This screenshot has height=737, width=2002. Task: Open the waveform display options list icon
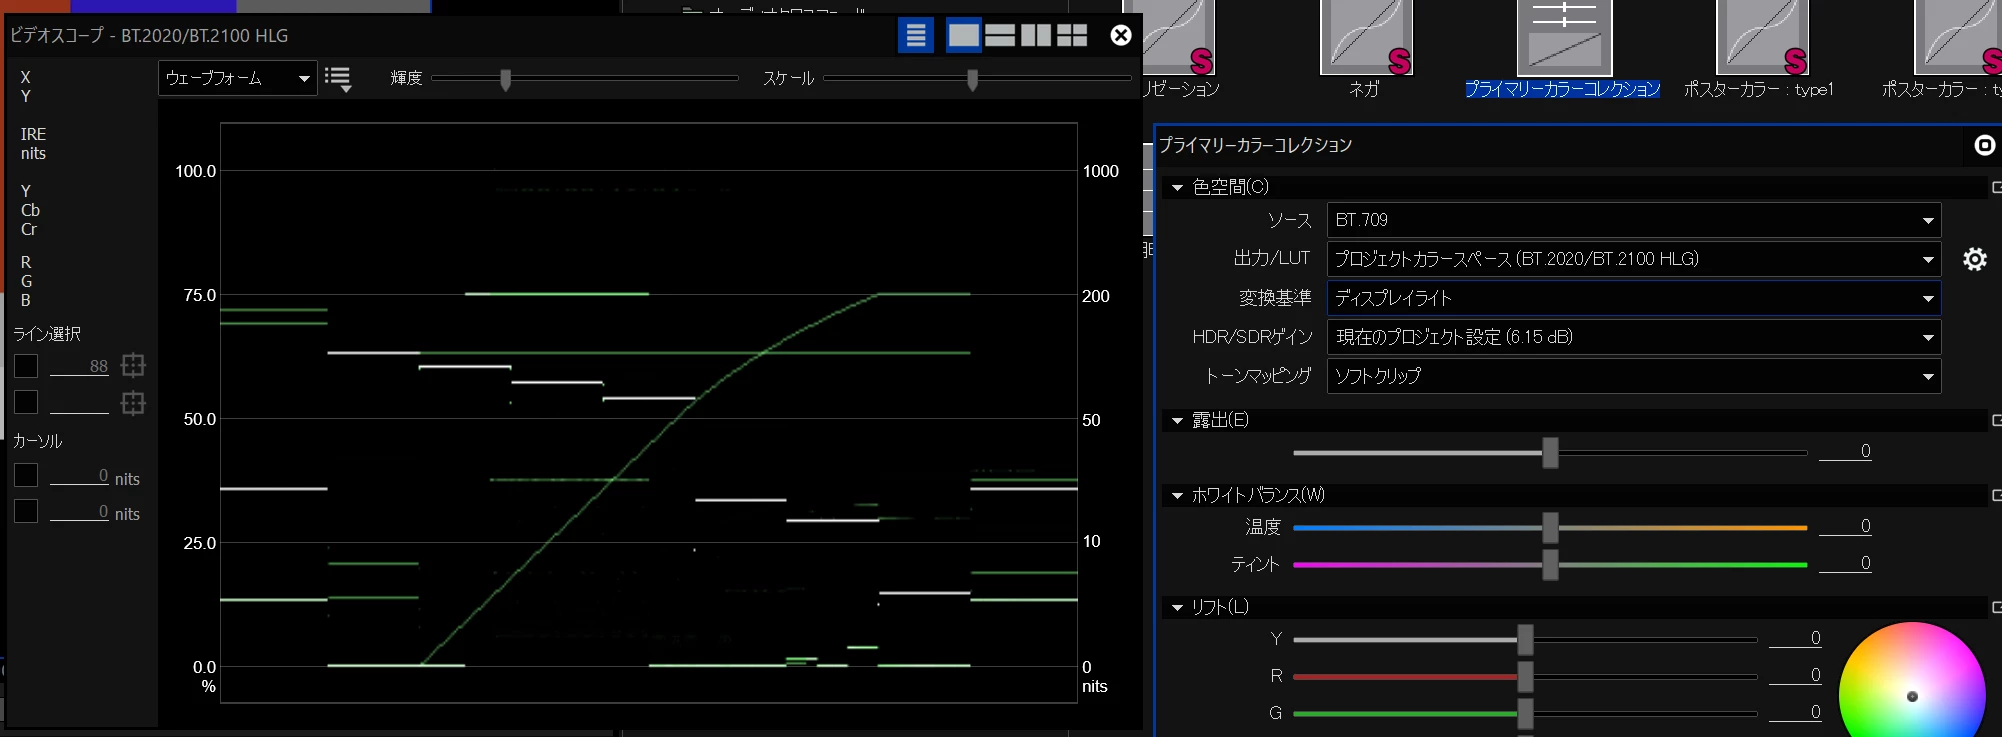point(338,79)
